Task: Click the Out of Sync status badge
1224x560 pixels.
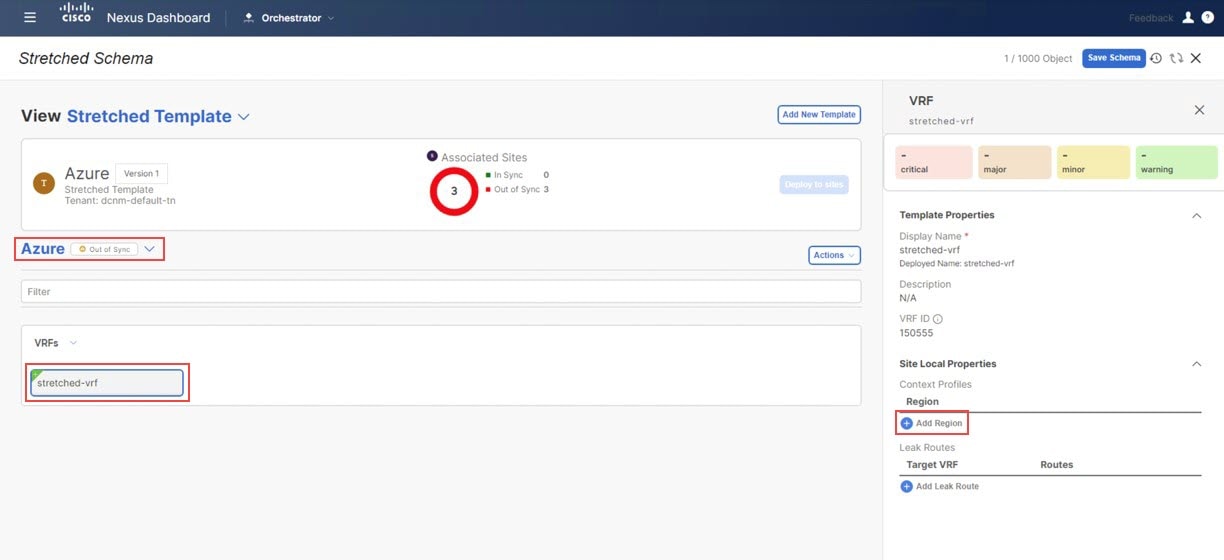Action: 104,249
